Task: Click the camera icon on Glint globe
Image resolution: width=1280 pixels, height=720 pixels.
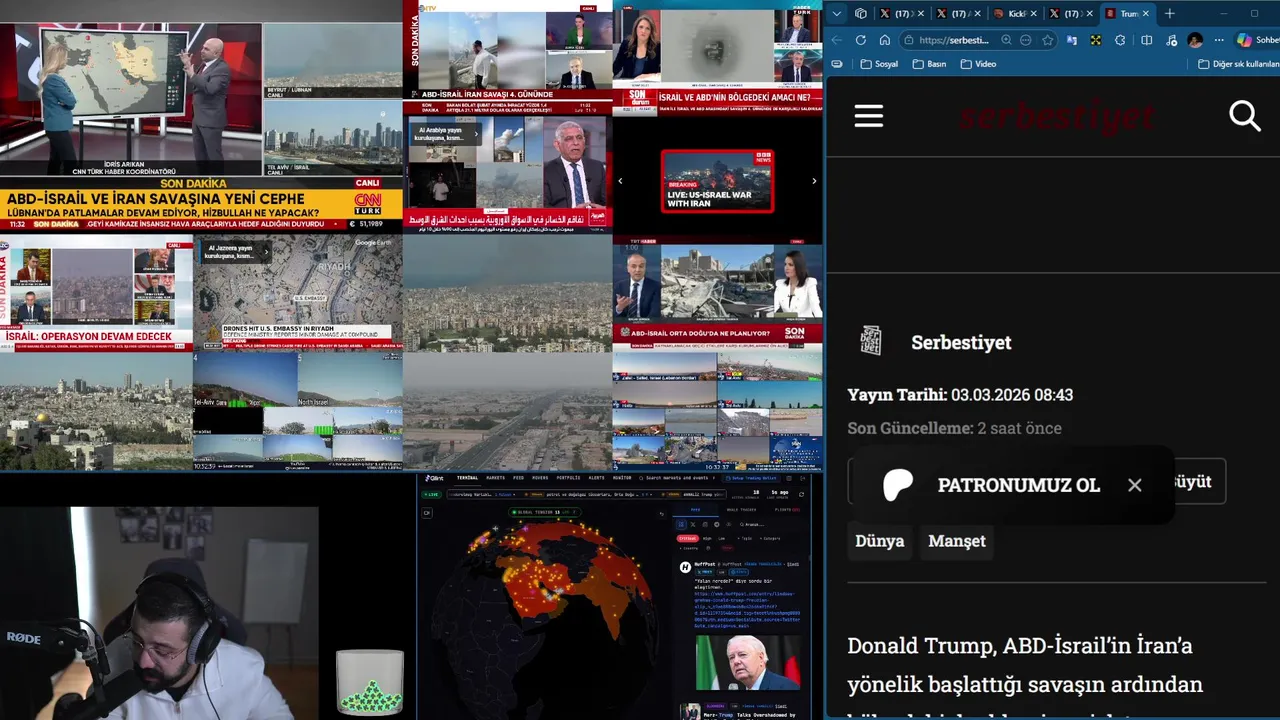Action: [427, 513]
